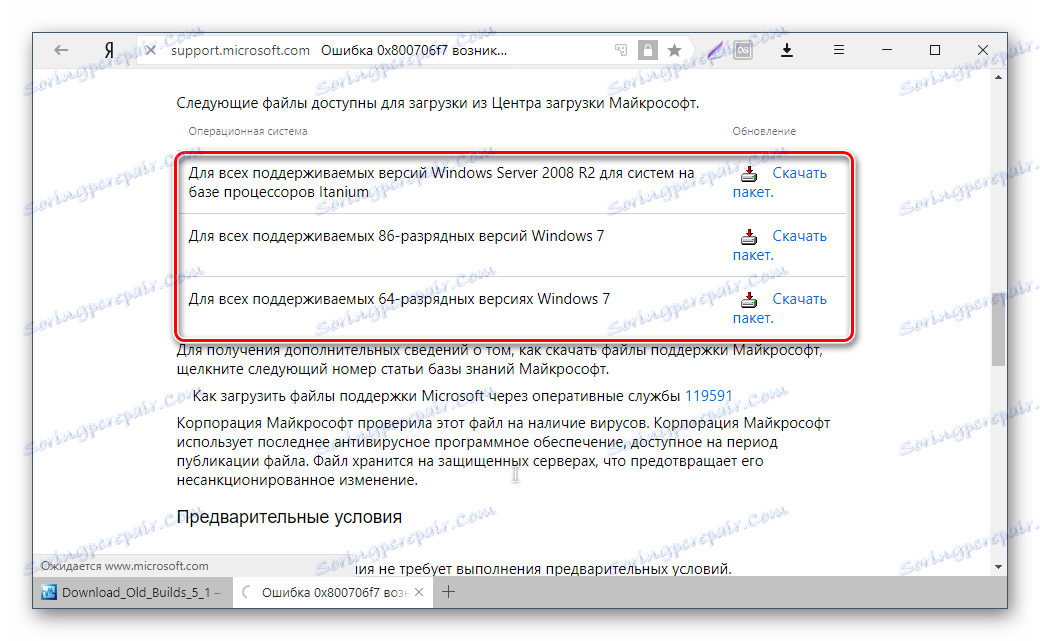Click the address field showing support.microsoft.com
The width and height of the screenshot is (1040, 641).
tap(240, 50)
